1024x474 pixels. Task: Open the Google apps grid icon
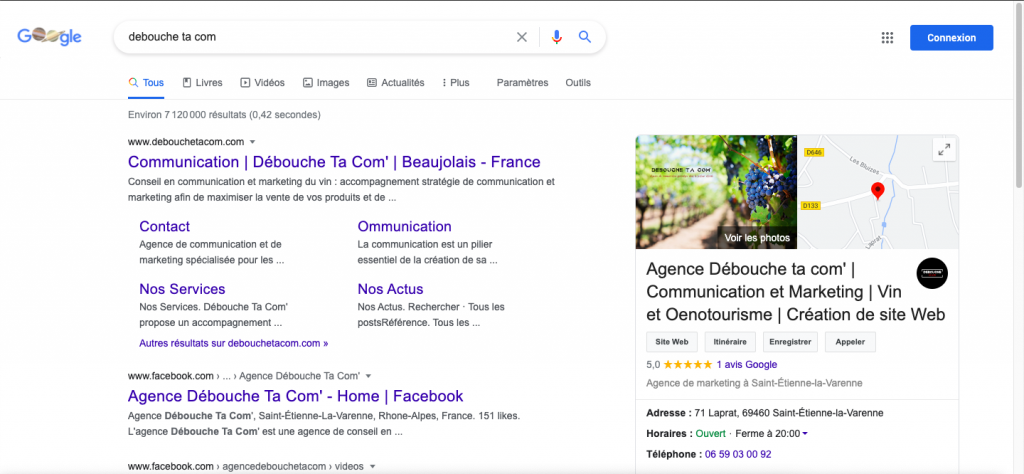887,37
